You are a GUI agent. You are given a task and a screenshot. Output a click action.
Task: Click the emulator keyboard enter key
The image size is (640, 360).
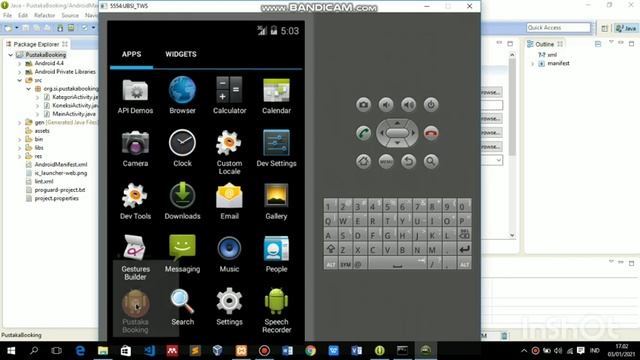464,249
